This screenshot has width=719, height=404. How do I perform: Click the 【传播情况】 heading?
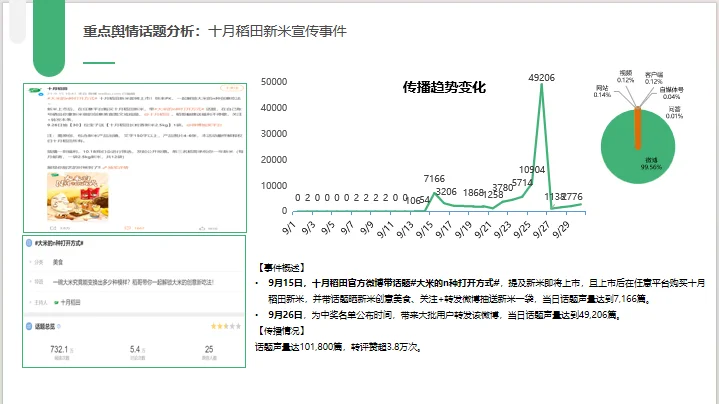click(280, 331)
